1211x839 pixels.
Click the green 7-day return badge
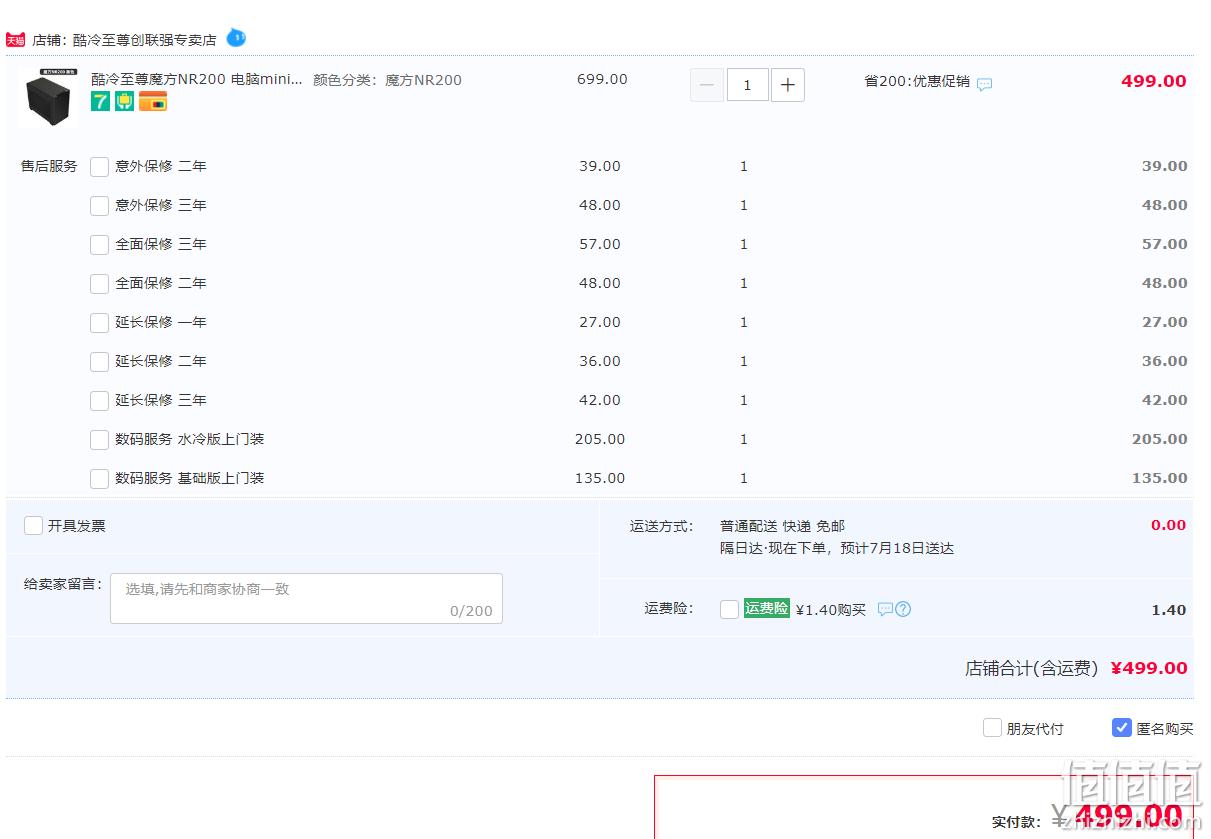101,101
